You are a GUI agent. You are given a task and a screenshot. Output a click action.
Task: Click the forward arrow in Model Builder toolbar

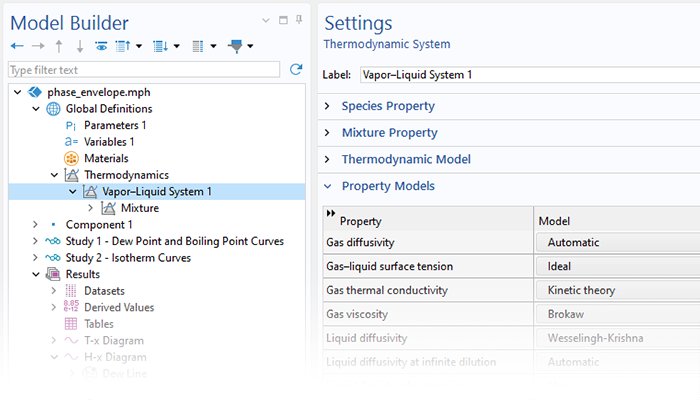38,46
